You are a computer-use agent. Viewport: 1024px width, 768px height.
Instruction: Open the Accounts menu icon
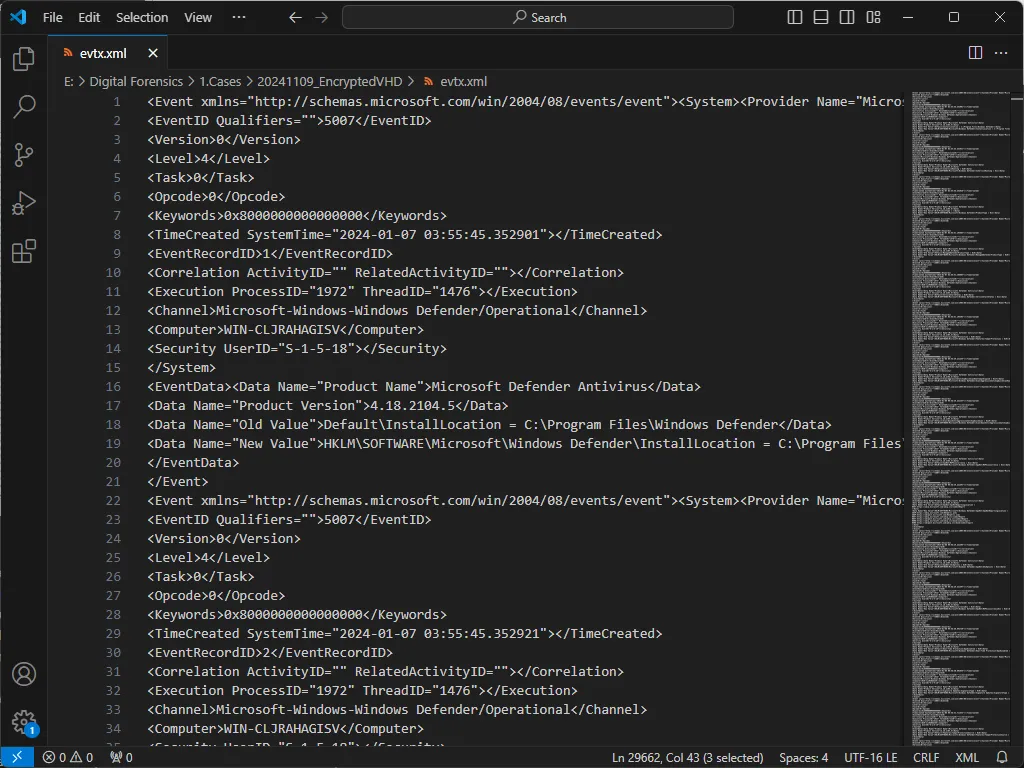(24, 674)
